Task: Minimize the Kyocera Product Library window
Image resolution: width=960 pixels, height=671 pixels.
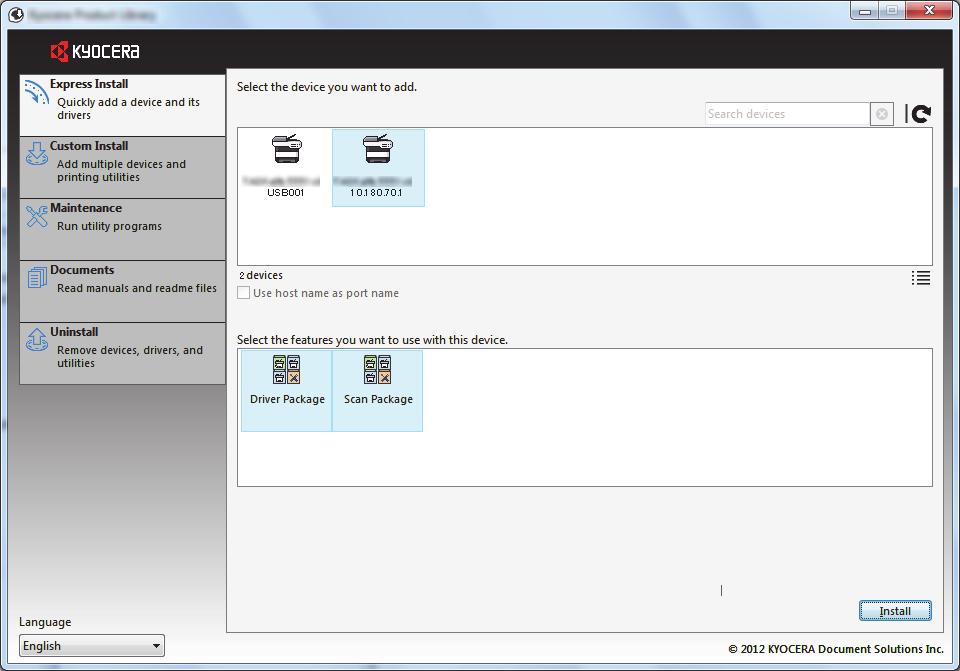Action: point(864,10)
